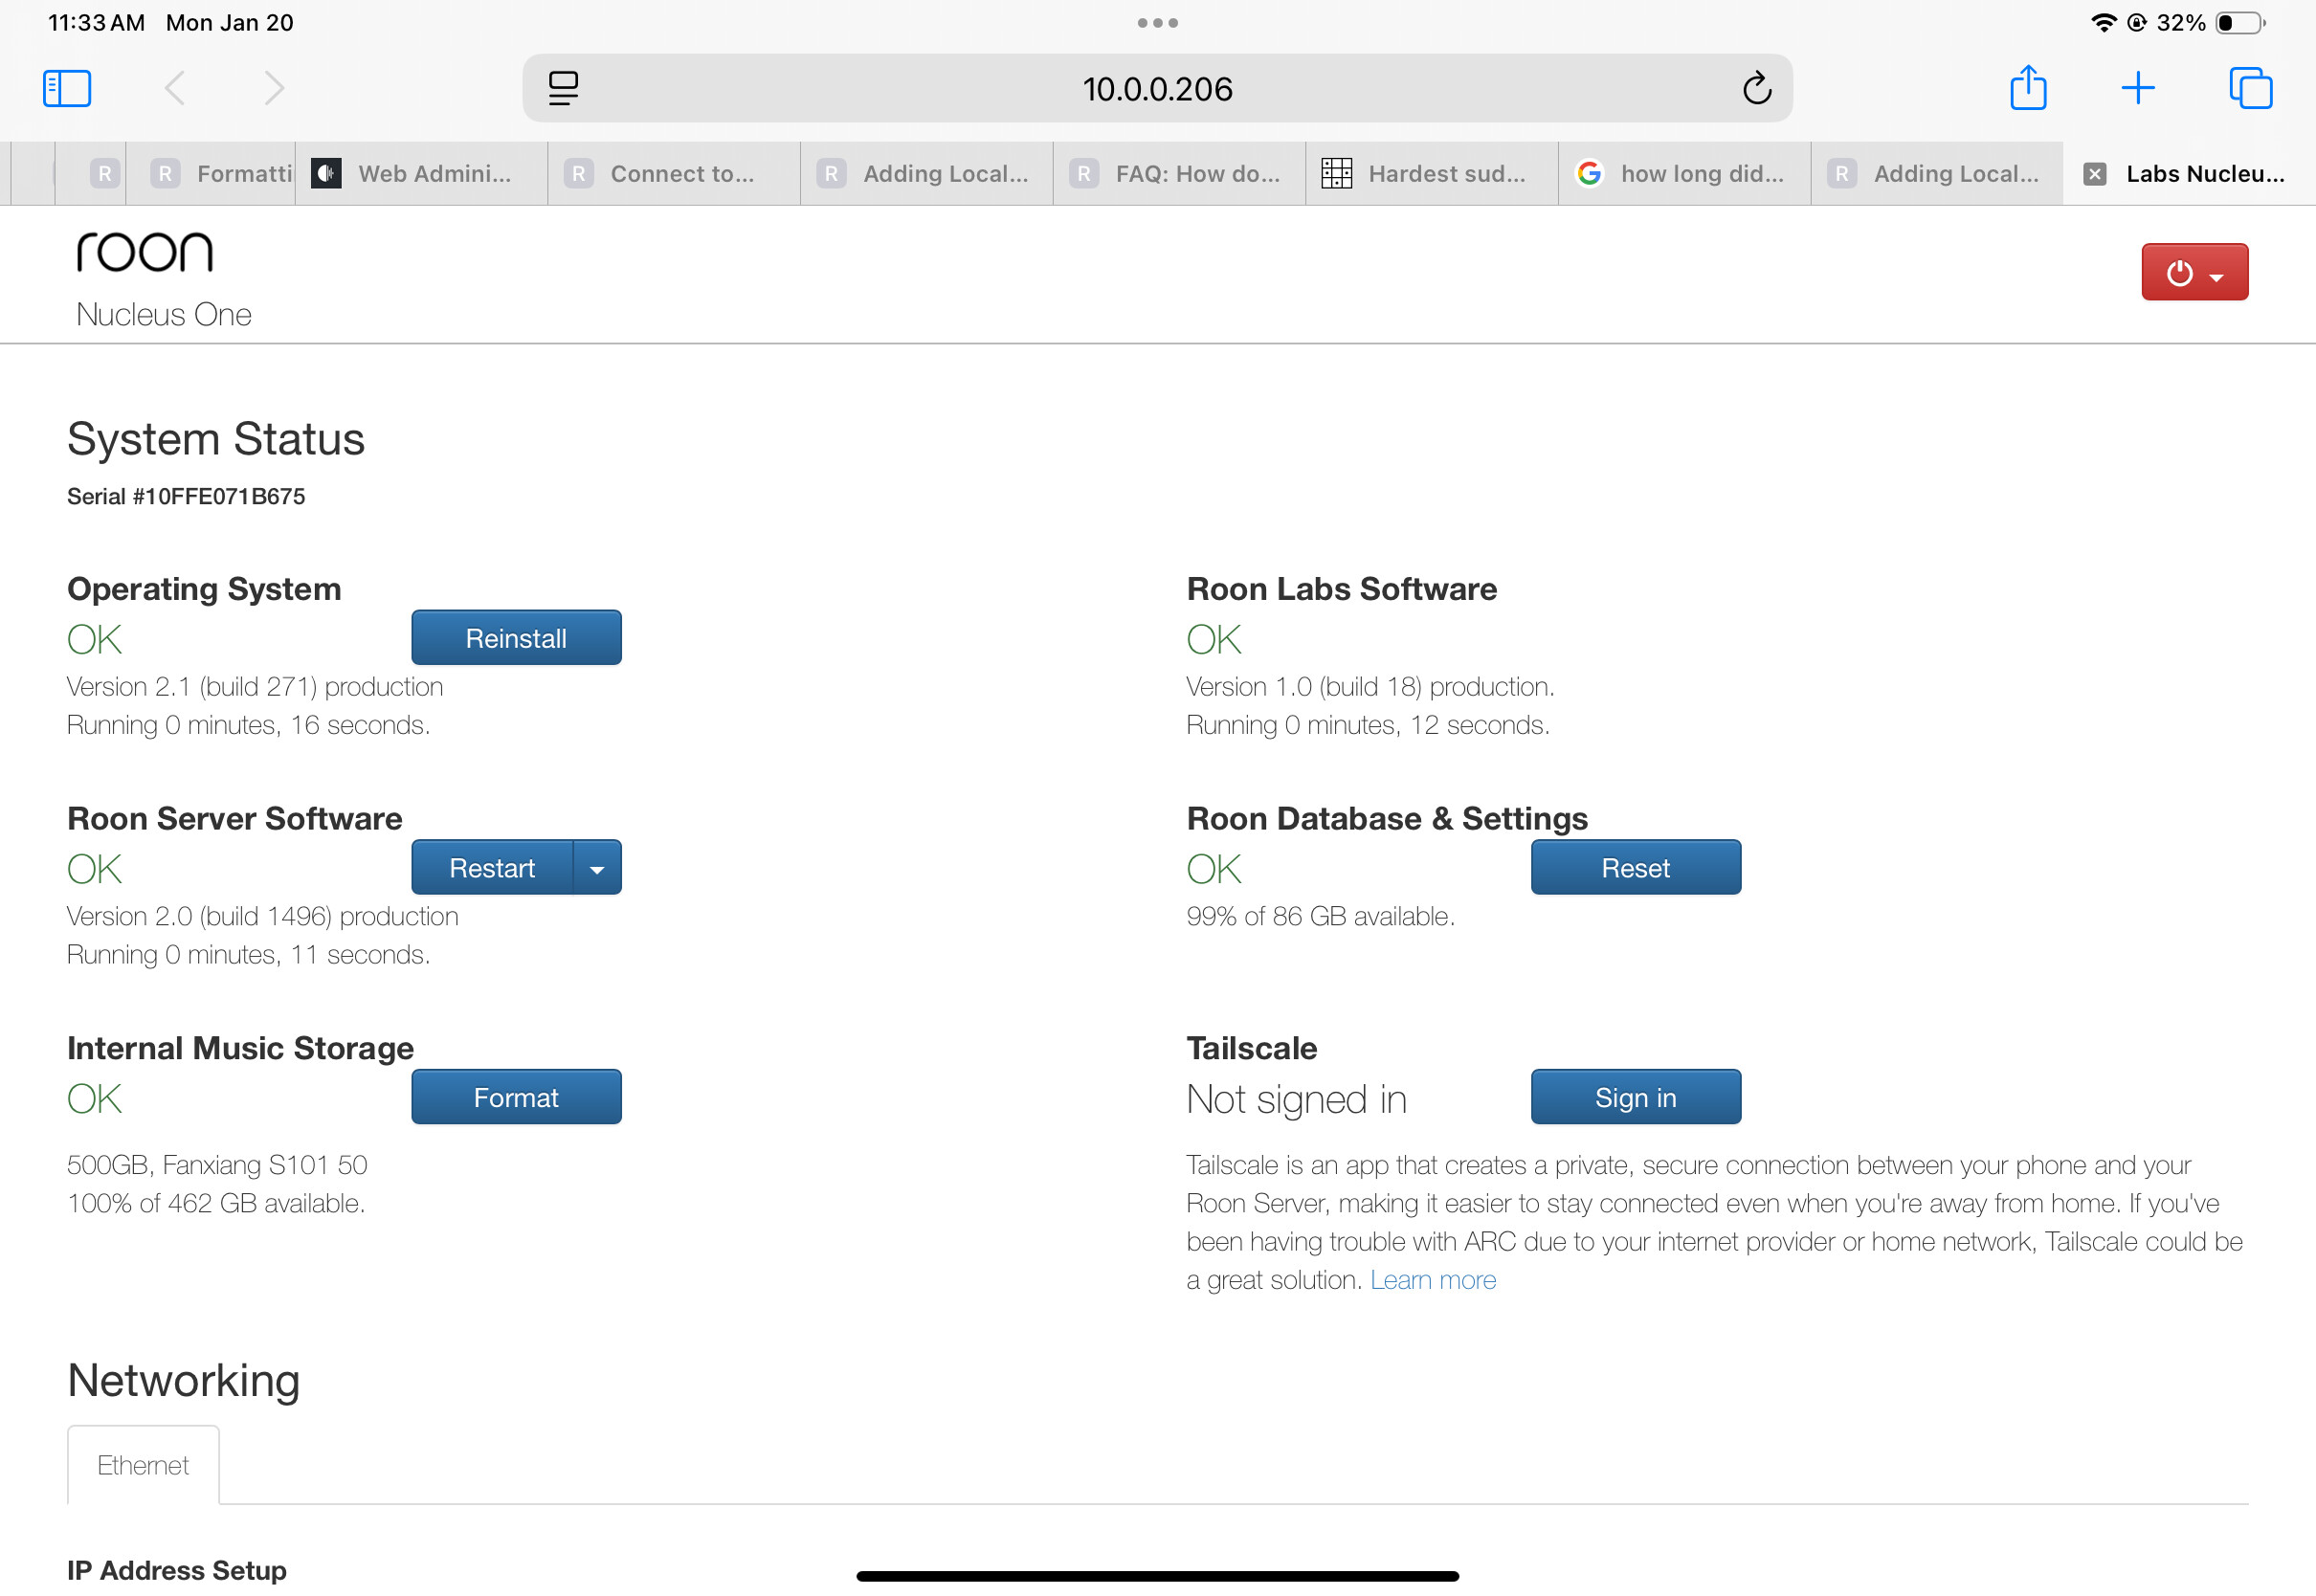
Task: Switch to the Connect to tab
Action: tap(674, 174)
